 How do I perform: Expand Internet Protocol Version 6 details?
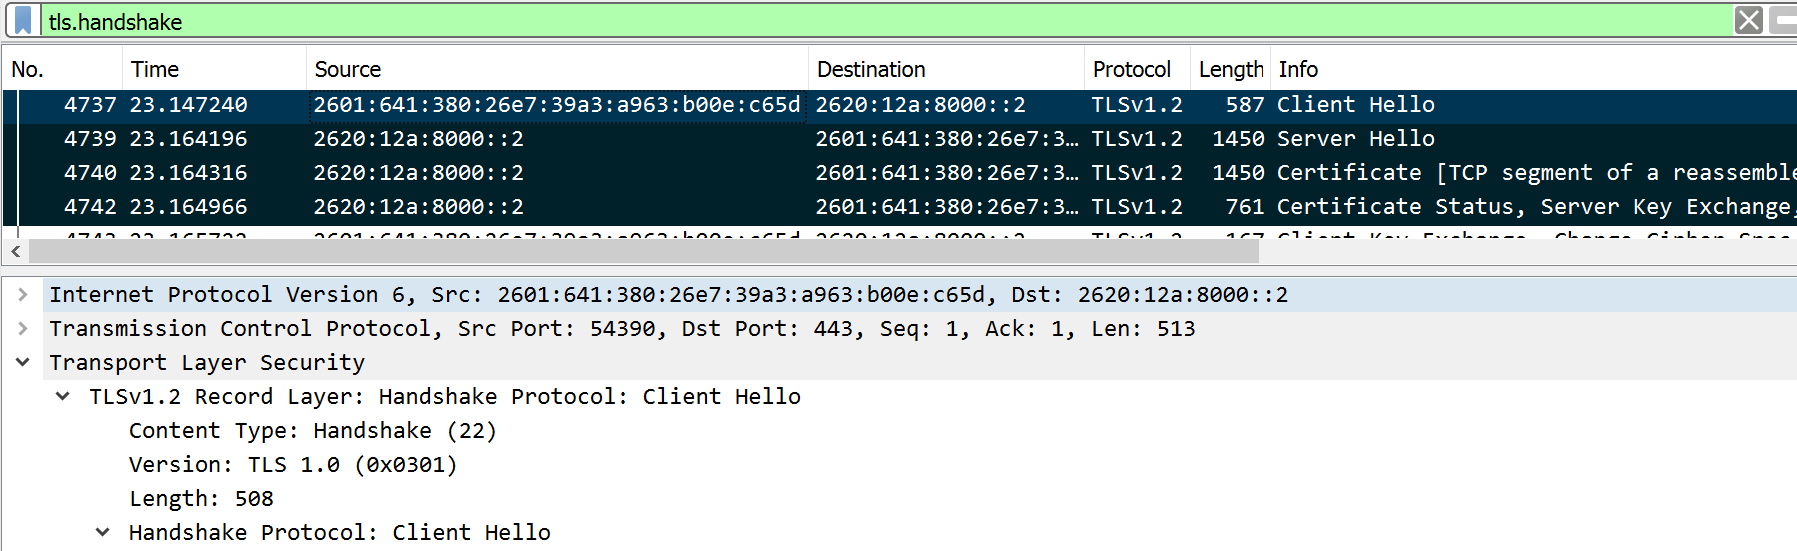(22, 294)
